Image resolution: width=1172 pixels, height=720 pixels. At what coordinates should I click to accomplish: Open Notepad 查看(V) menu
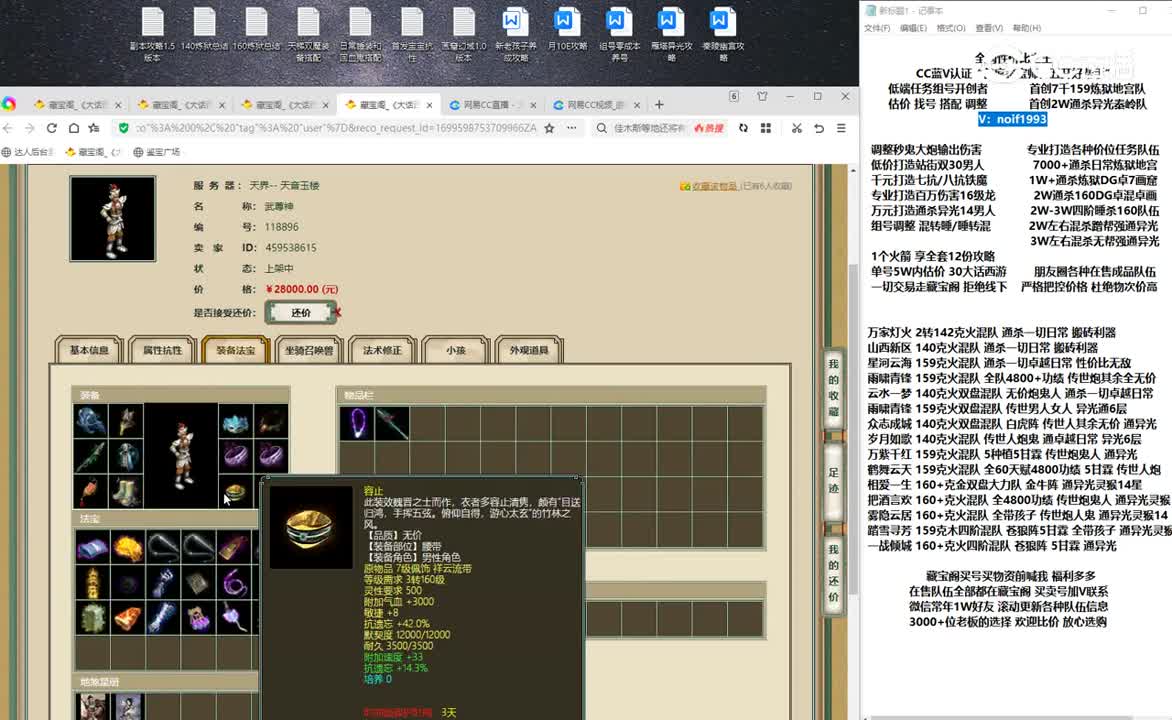(x=988, y=28)
